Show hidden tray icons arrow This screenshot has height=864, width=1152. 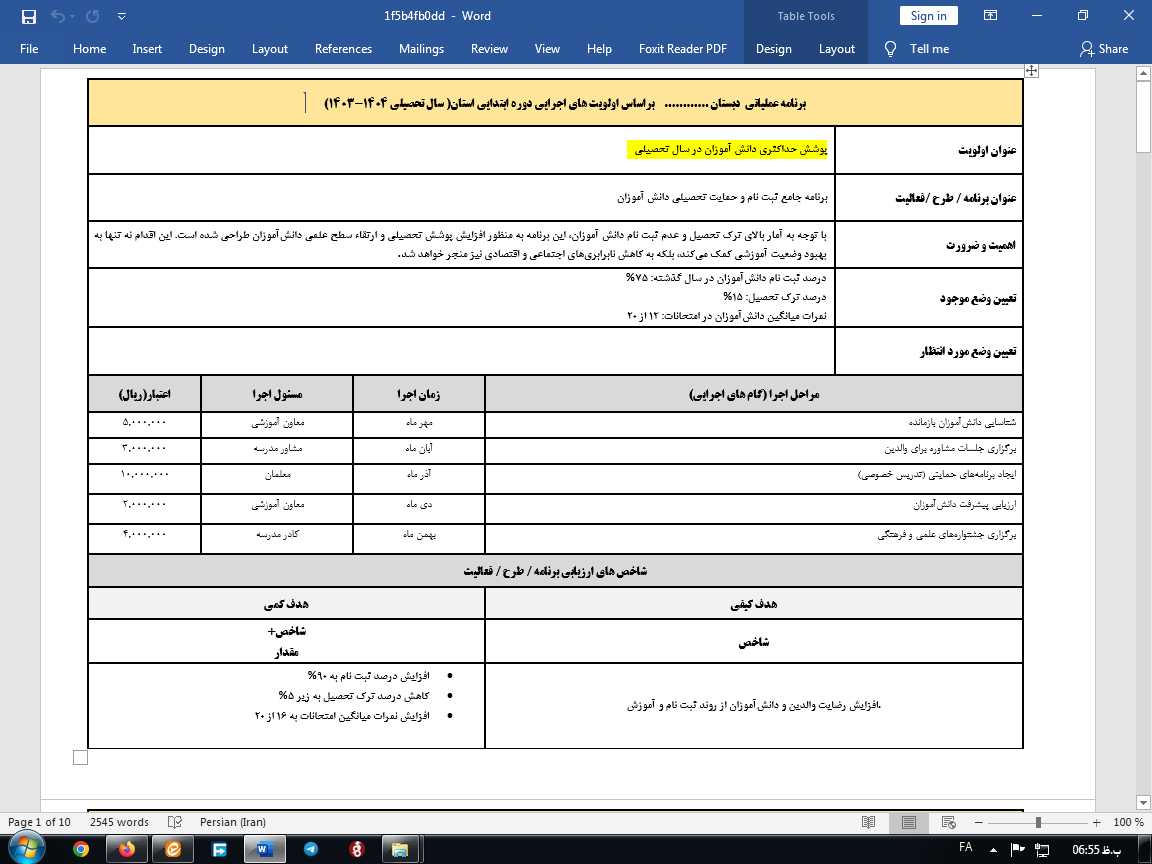pos(993,850)
